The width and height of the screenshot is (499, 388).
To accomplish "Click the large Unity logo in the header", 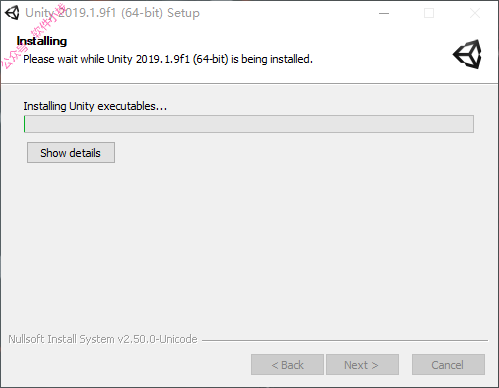I will click(x=467, y=54).
